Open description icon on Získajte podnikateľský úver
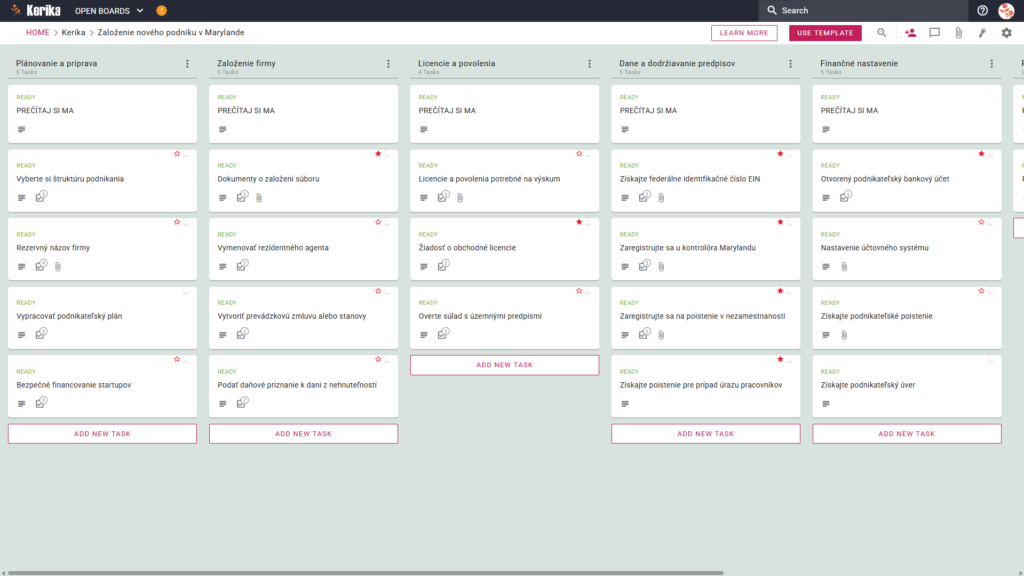 pyautogui.click(x=826, y=404)
